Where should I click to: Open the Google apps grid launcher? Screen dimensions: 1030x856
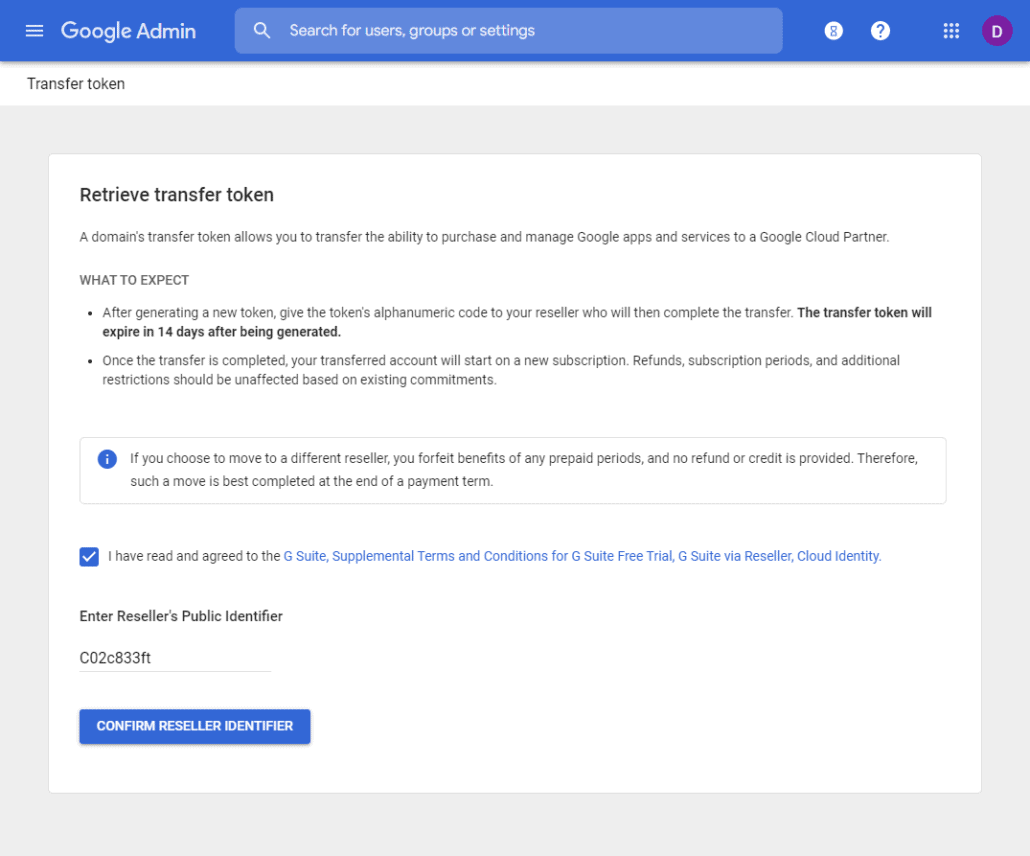pos(951,31)
